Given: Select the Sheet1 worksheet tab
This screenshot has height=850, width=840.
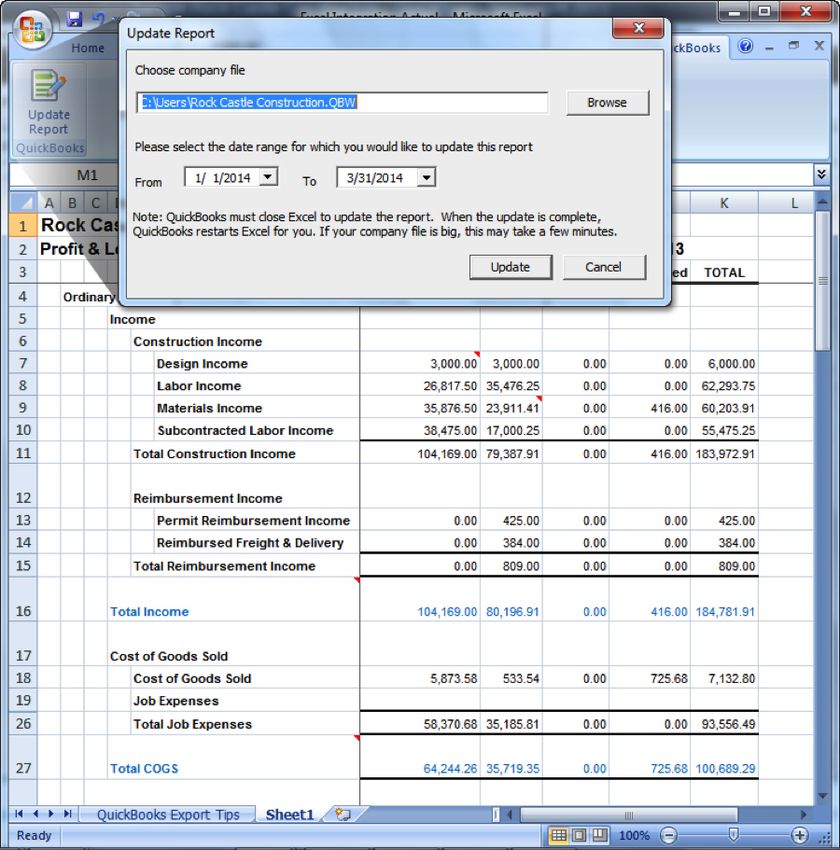Looking at the screenshot, I should 290,815.
